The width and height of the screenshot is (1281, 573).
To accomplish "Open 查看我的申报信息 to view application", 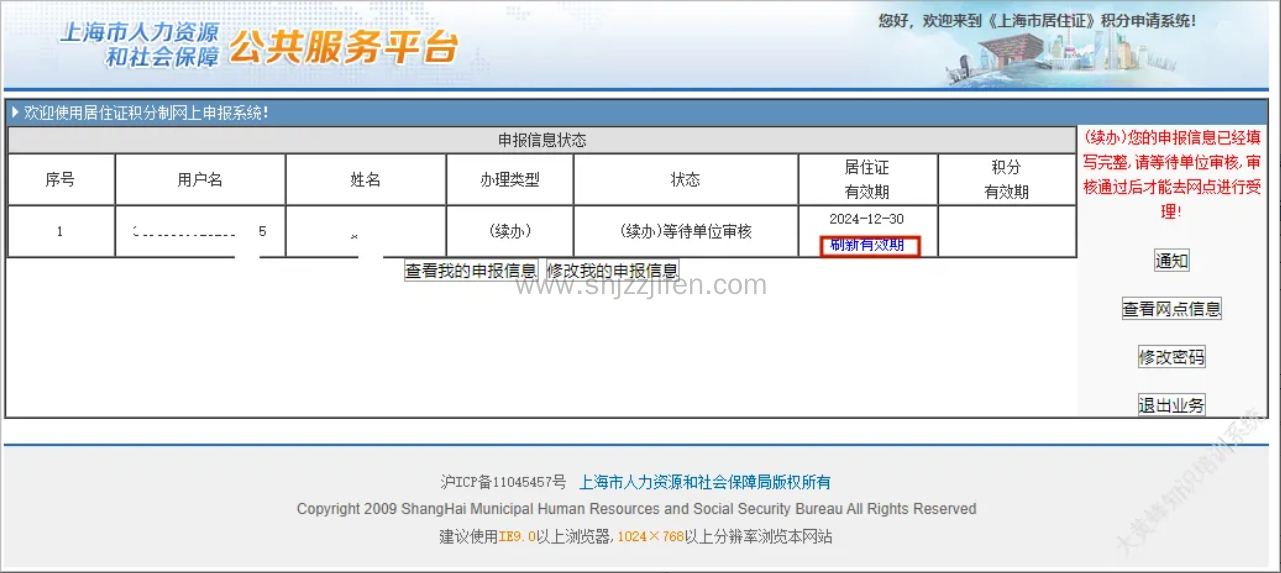I will coord(471,271).
